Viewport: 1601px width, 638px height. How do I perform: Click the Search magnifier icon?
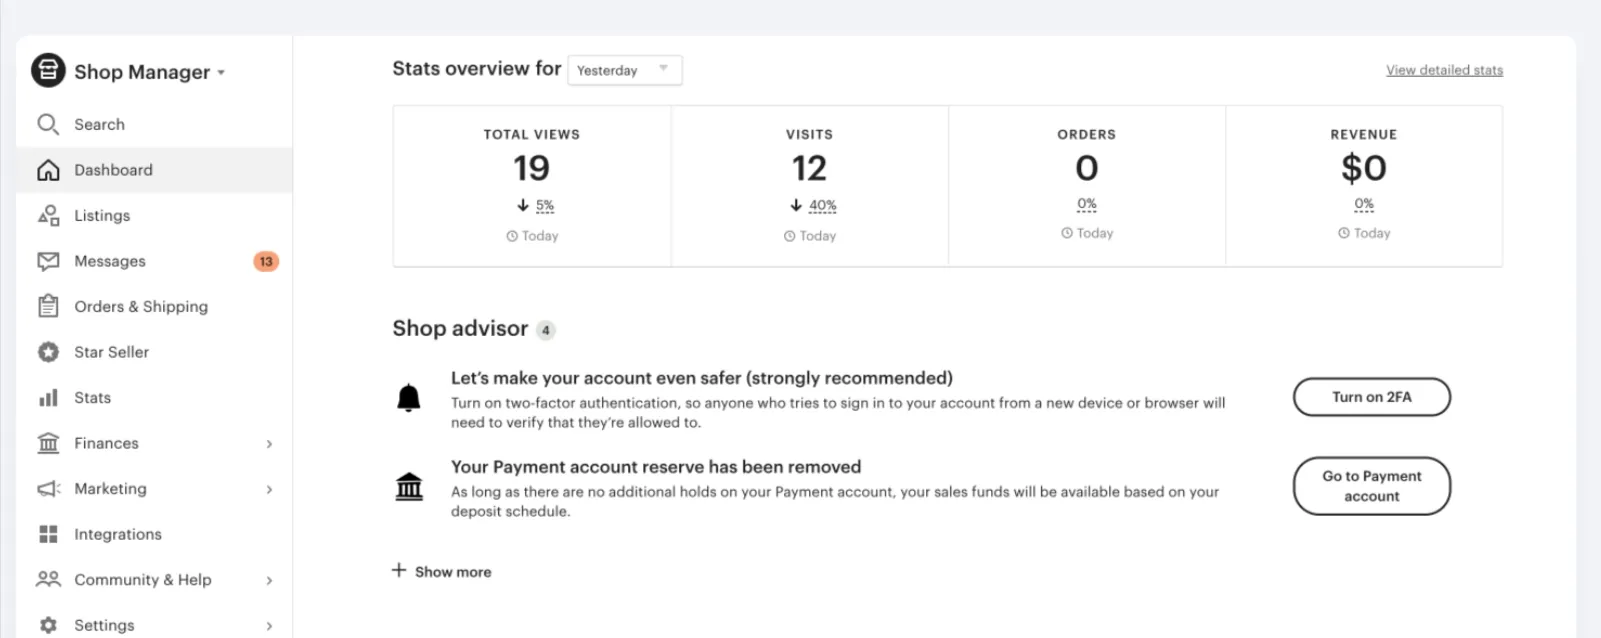[x=48, y=124]
